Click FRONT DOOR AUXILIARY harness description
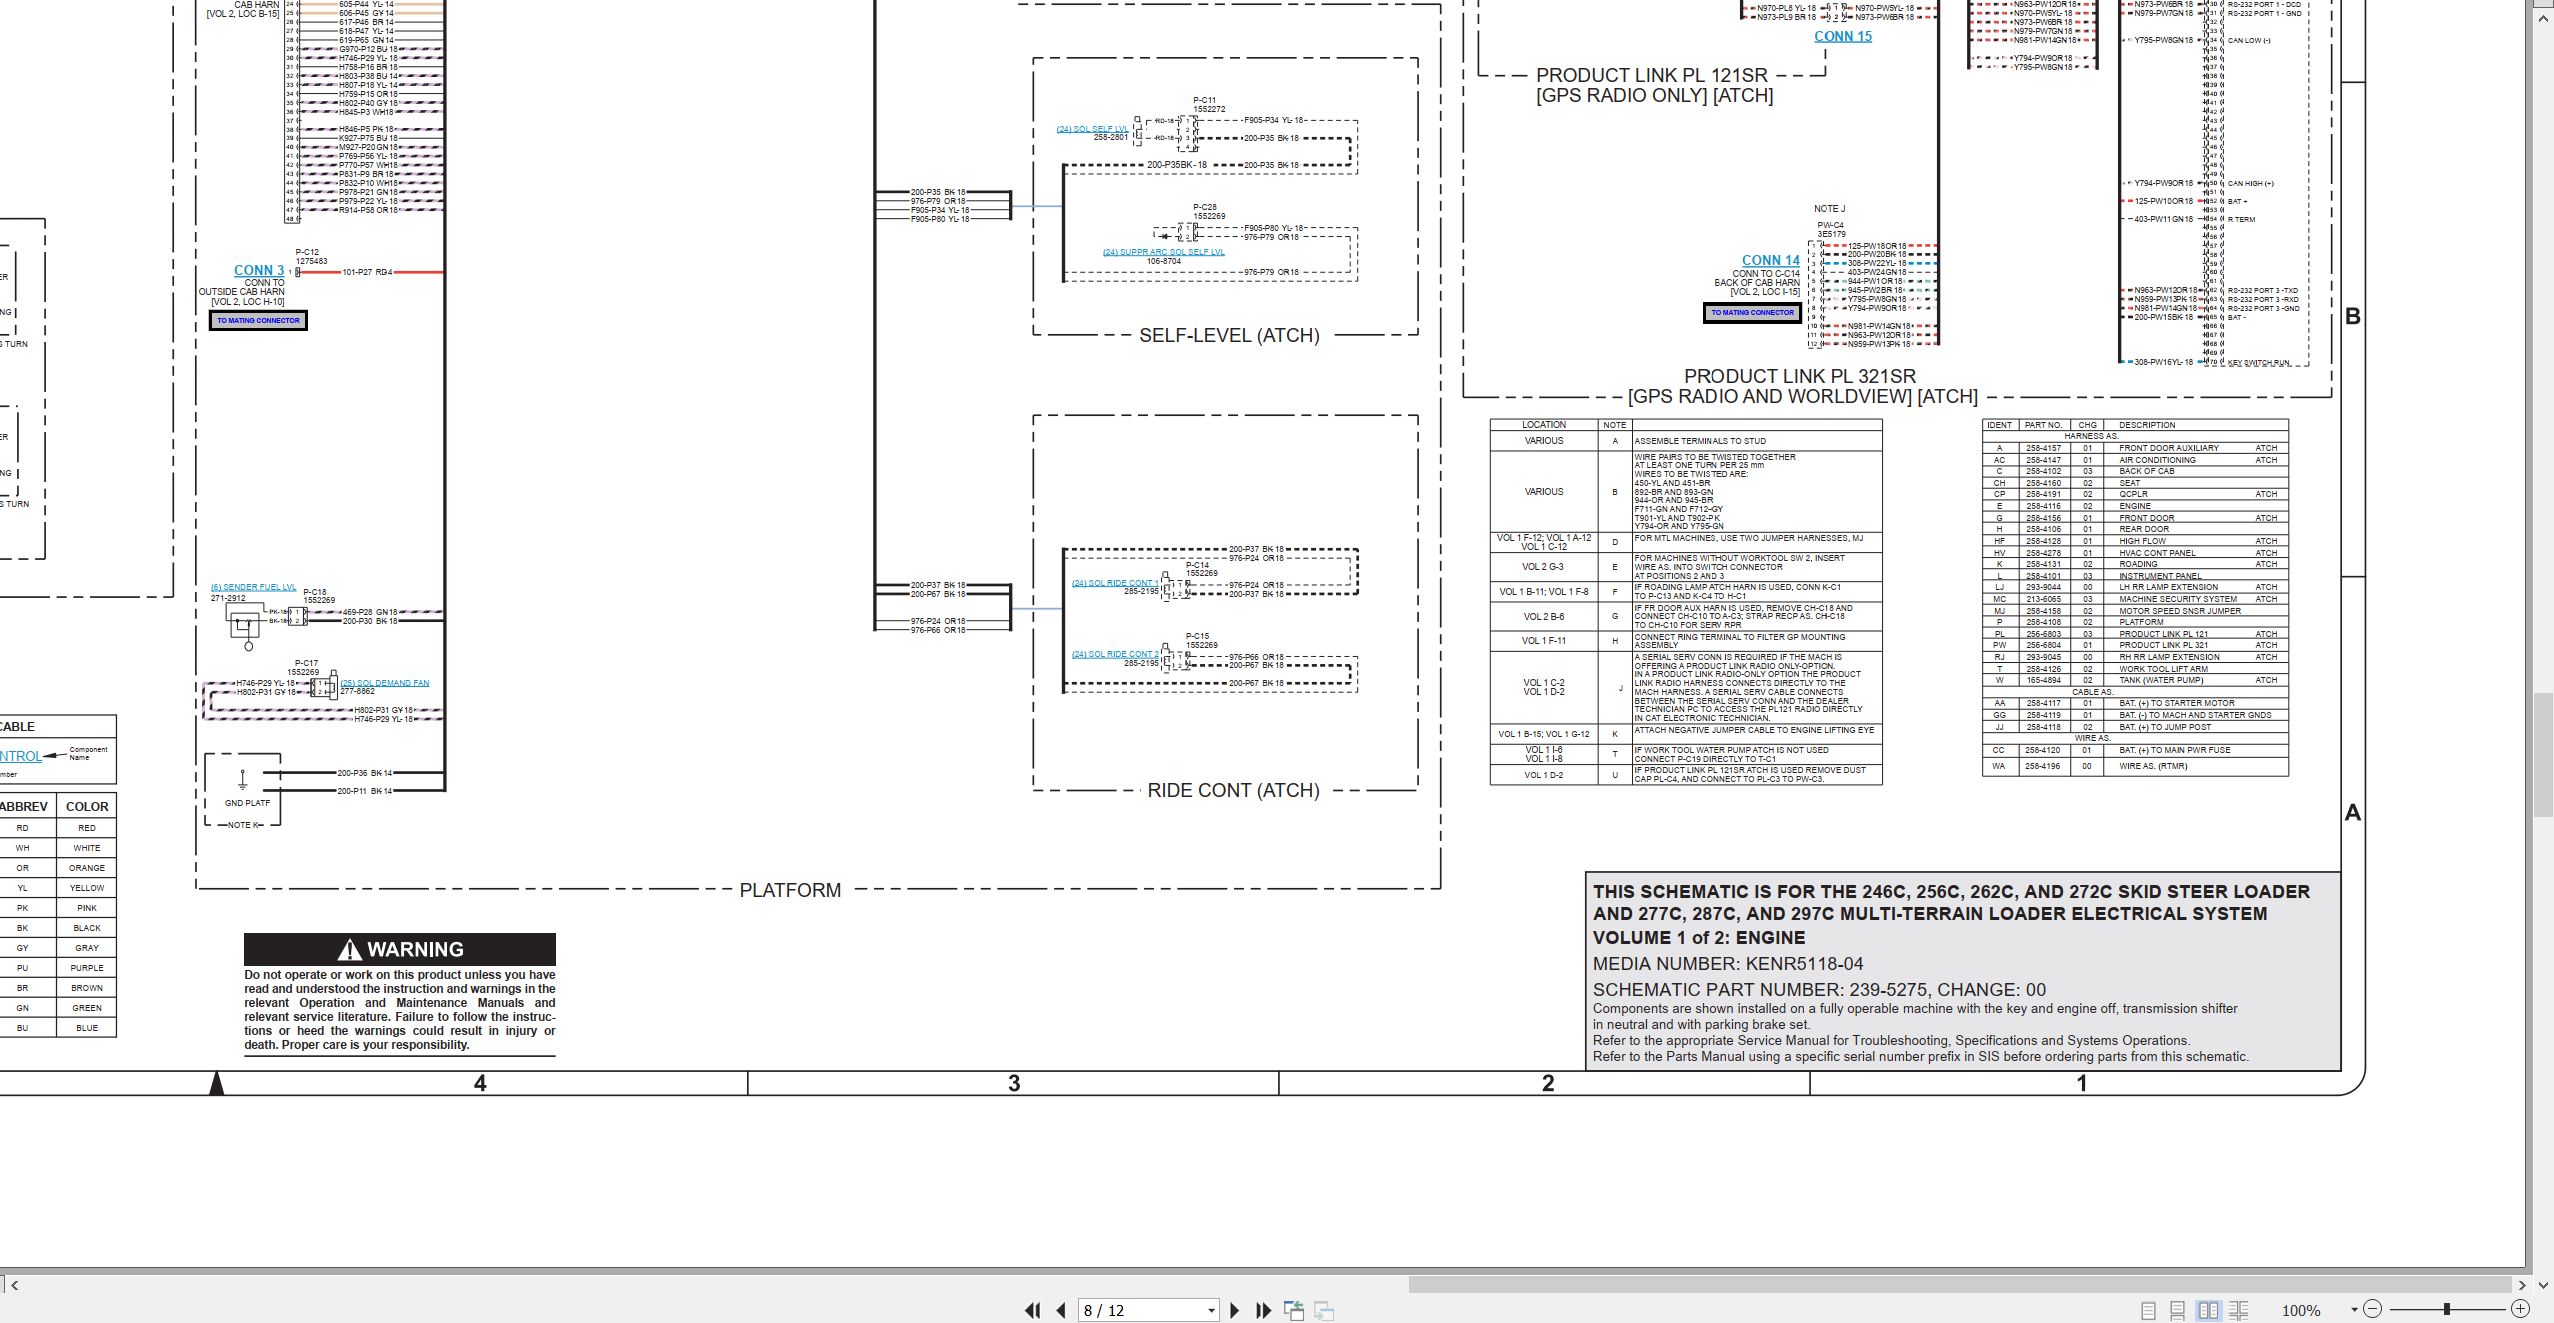This screenshot has width=2554, height=1323. (x=2169, y=448)
